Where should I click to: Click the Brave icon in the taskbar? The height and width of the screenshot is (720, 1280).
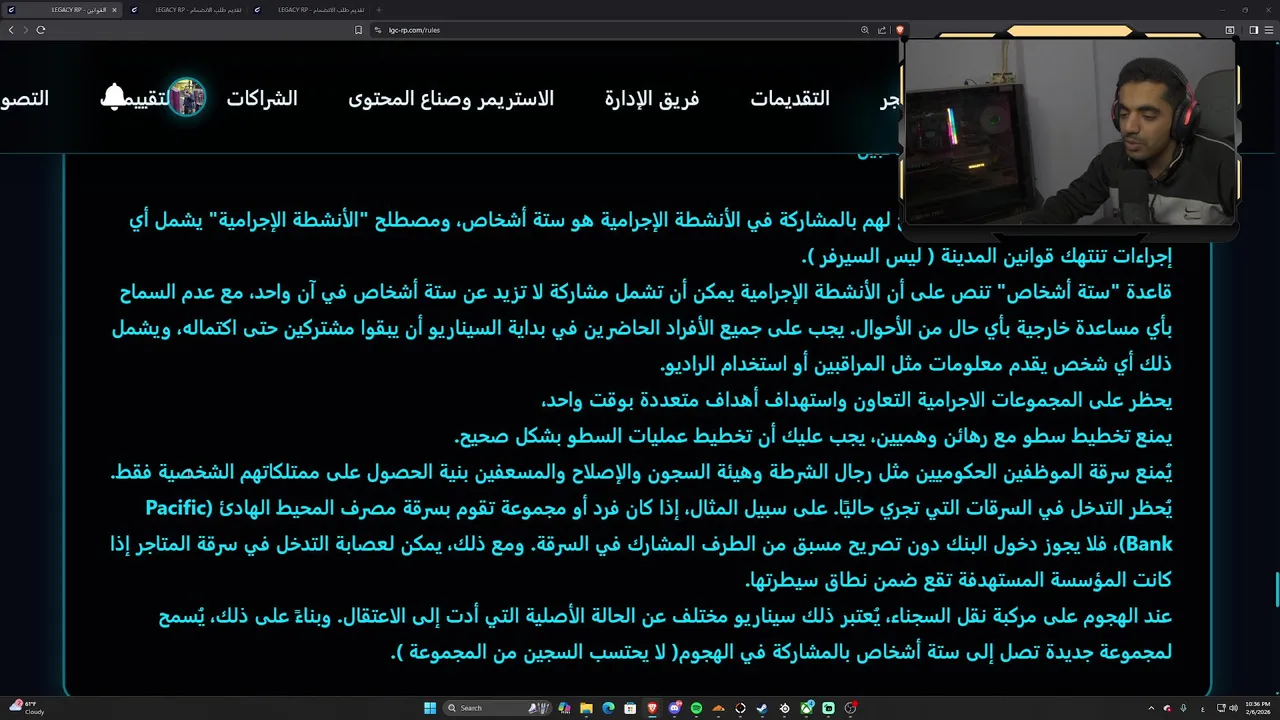(653, 708)
